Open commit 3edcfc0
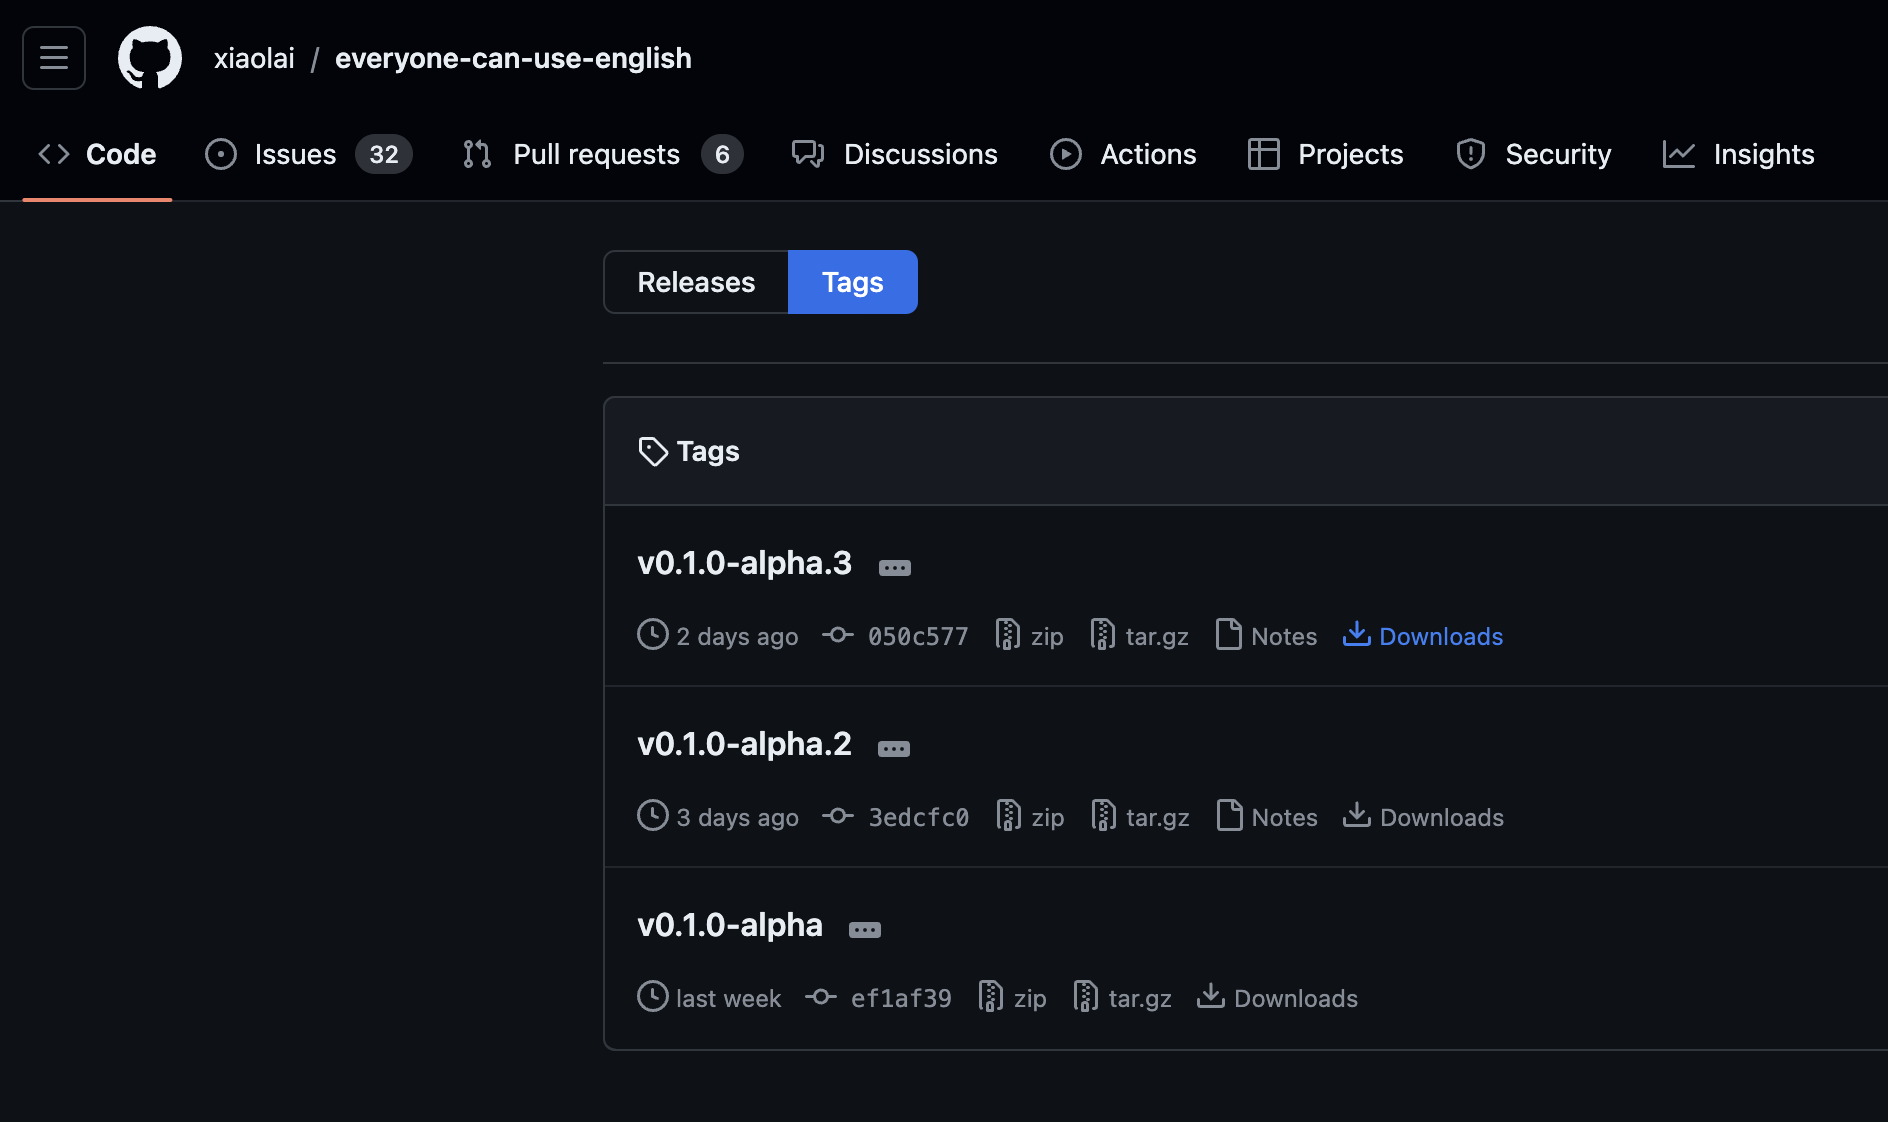The height and width of the screenshot is (1122, 1888). pos(917,817)
